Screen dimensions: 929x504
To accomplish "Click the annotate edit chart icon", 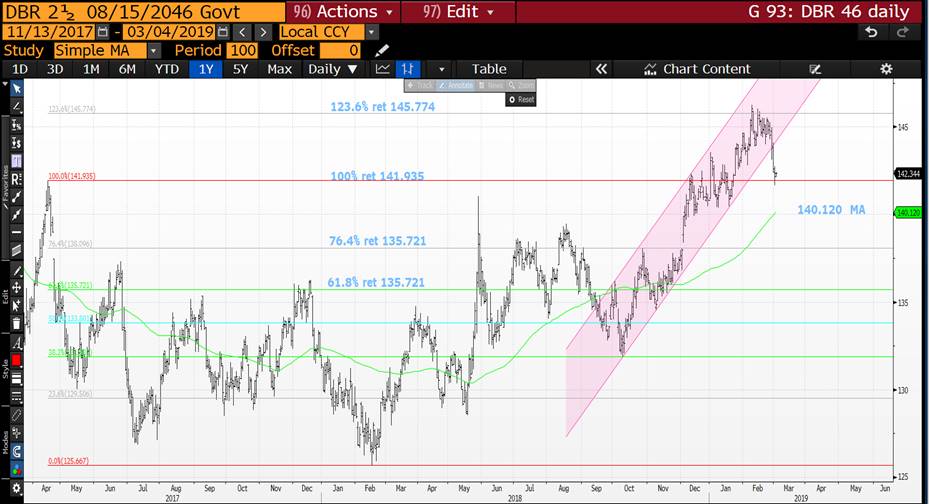I will tap(815, 69).
